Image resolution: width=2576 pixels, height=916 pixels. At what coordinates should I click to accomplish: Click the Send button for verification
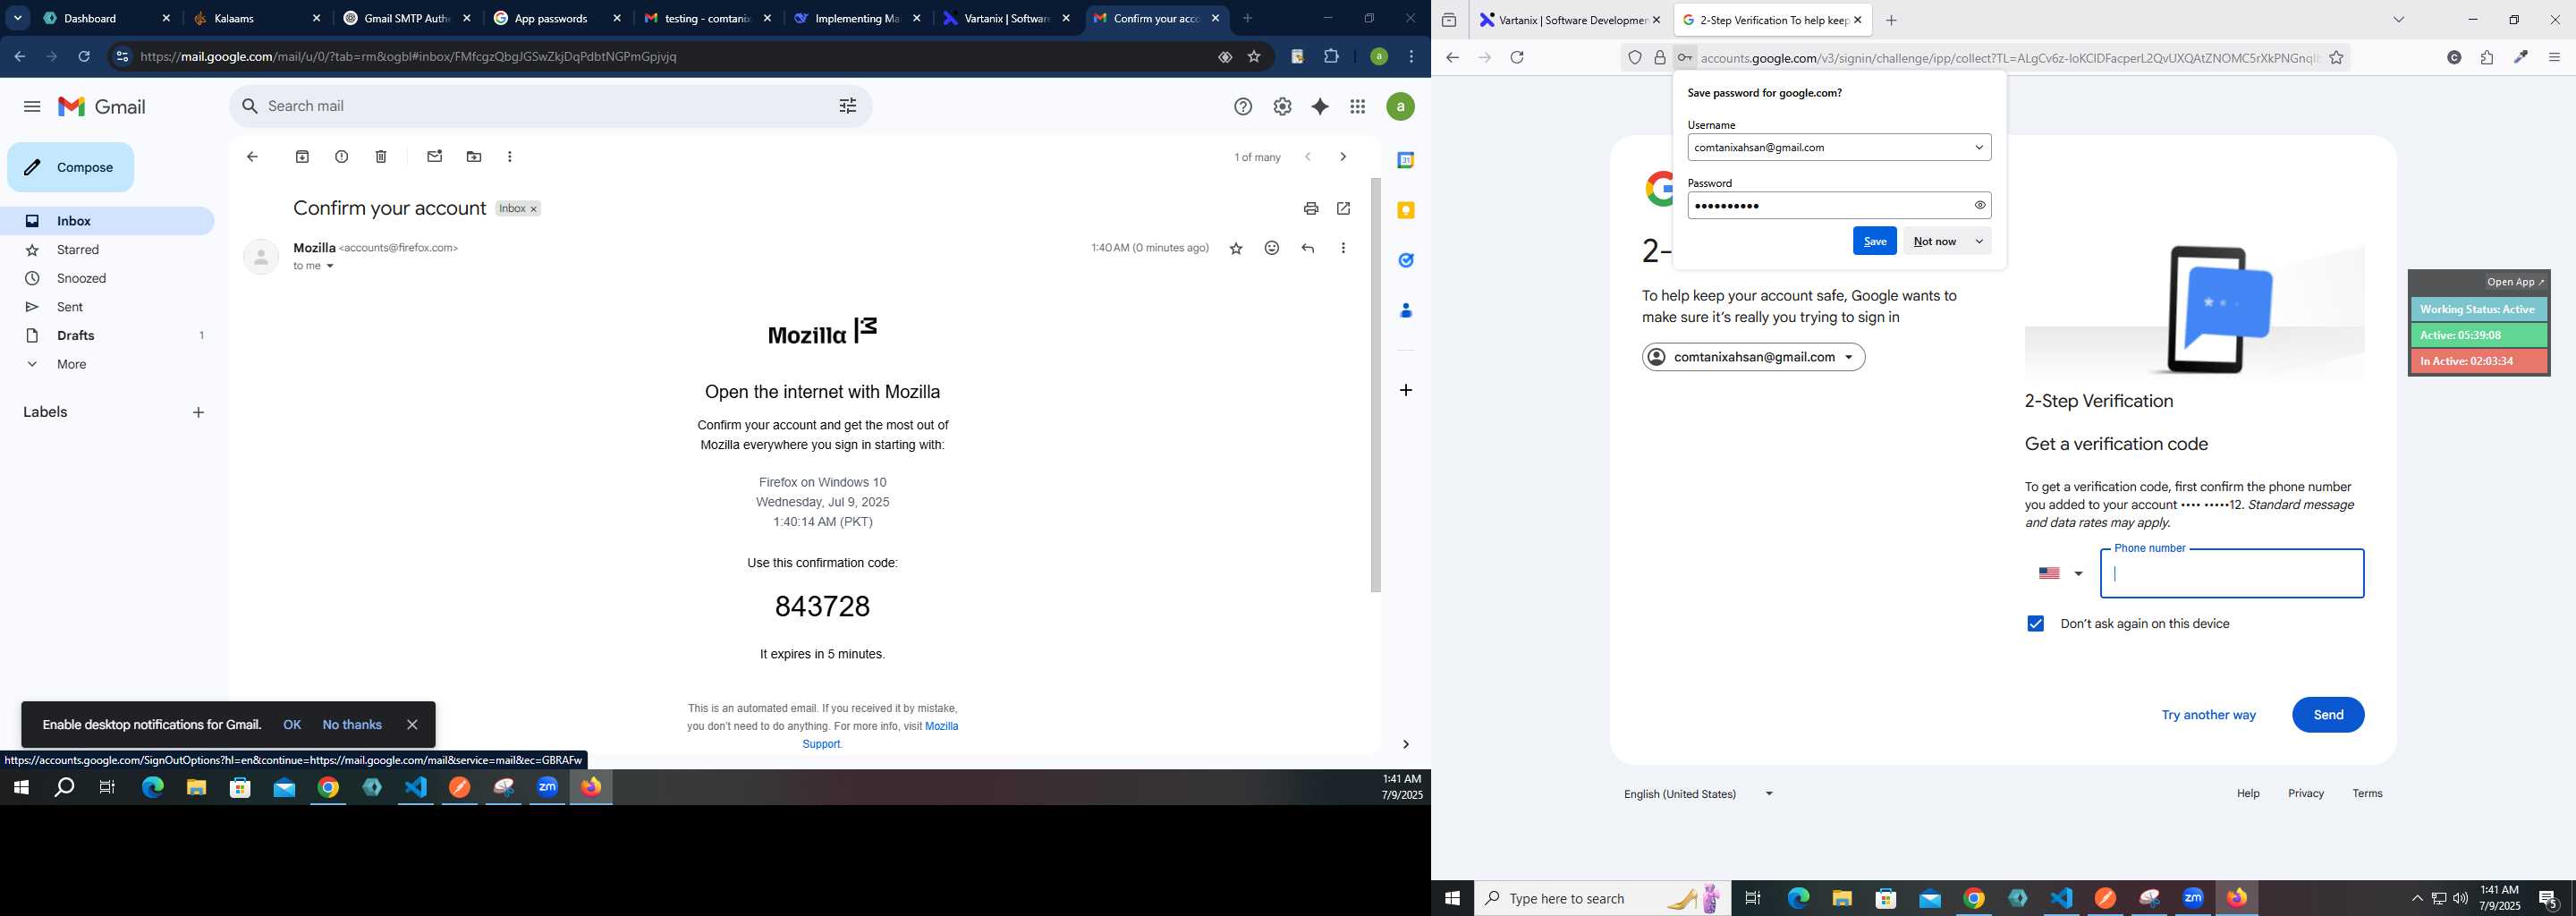coord(2328,714)
